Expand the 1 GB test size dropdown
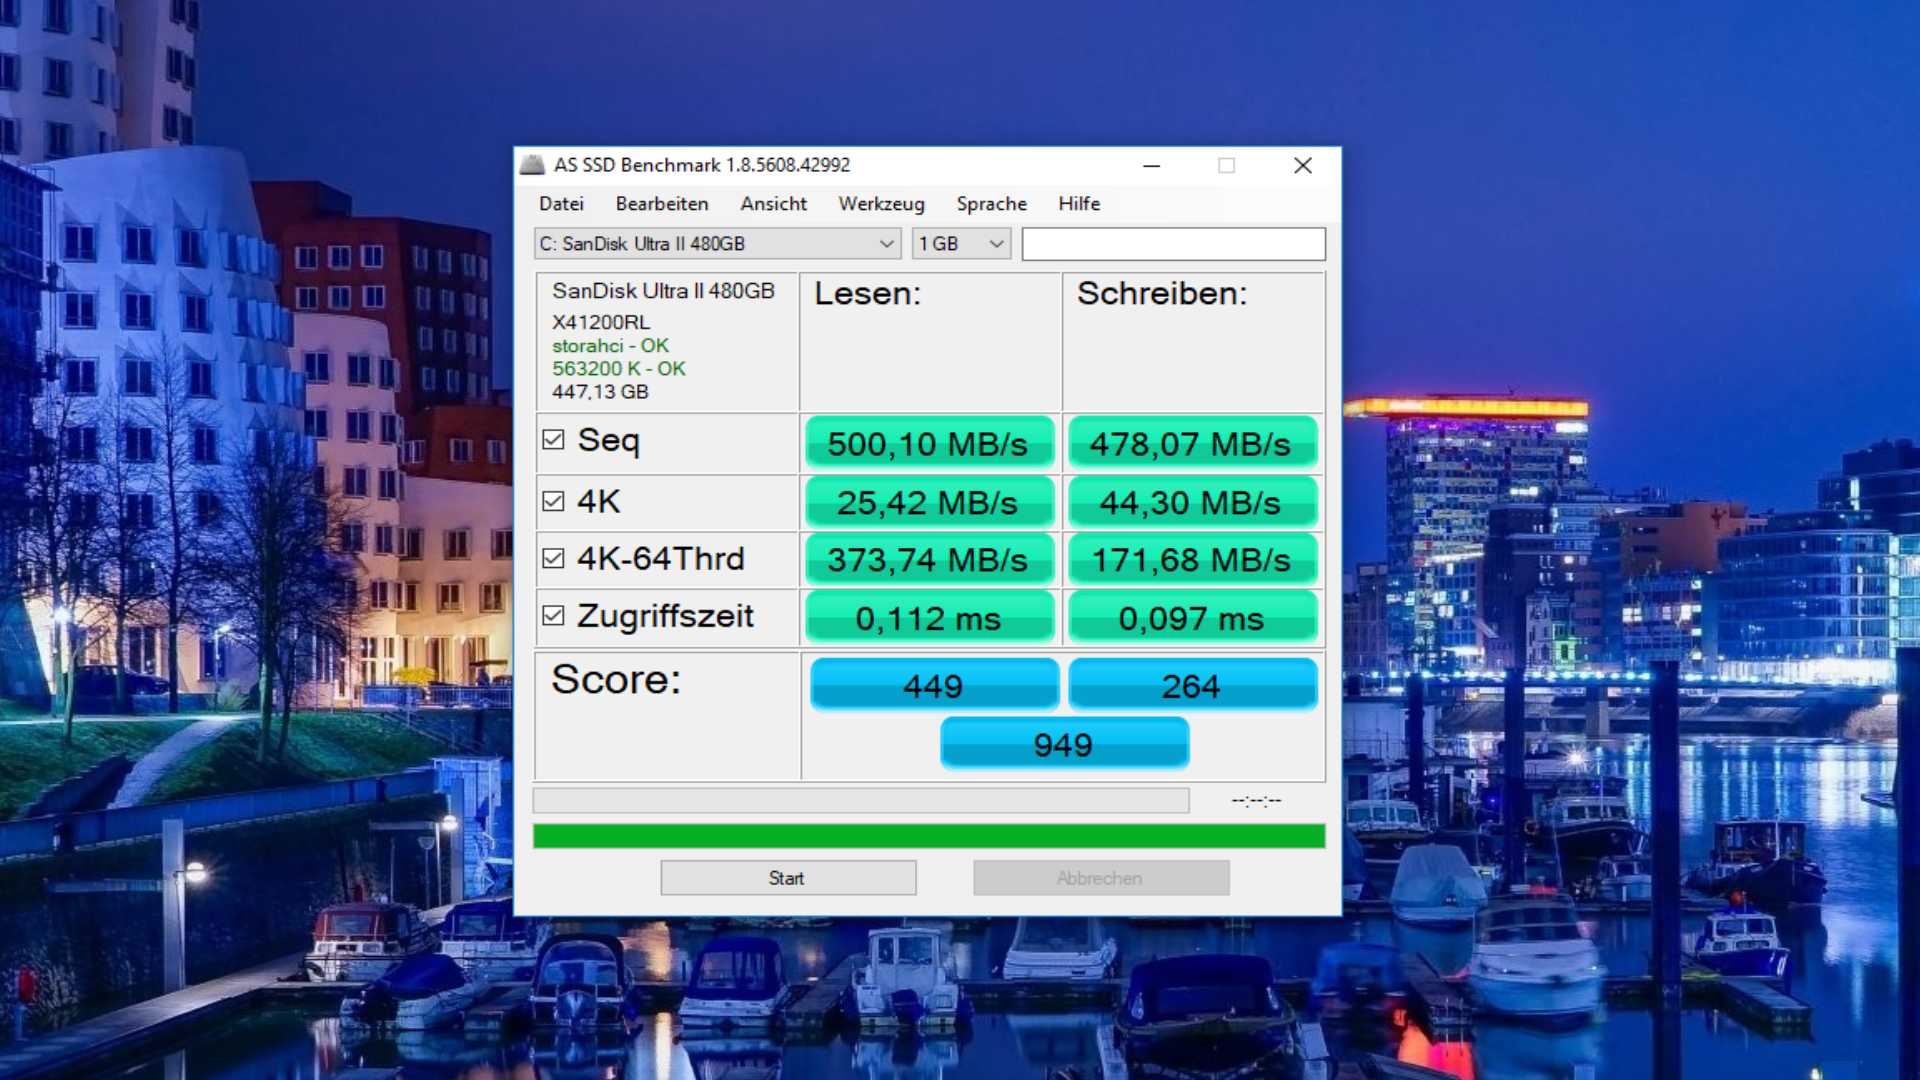1920x1080 pixels. click(x=960, y=244)
